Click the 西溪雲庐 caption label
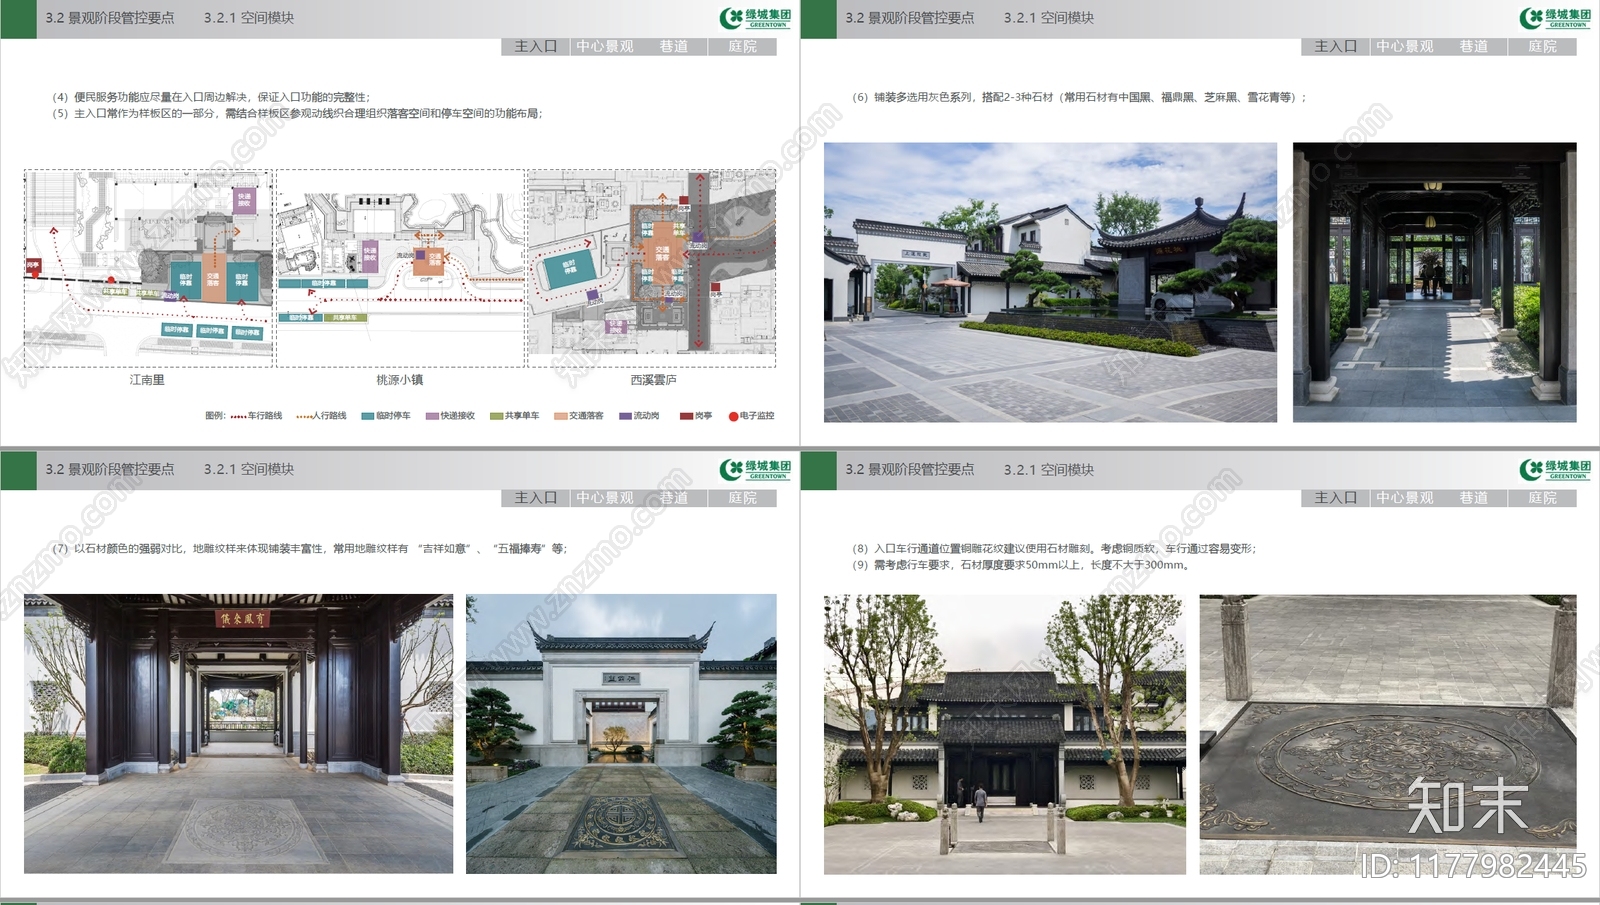Screen dimensions: 1600x905 point(653,380)
